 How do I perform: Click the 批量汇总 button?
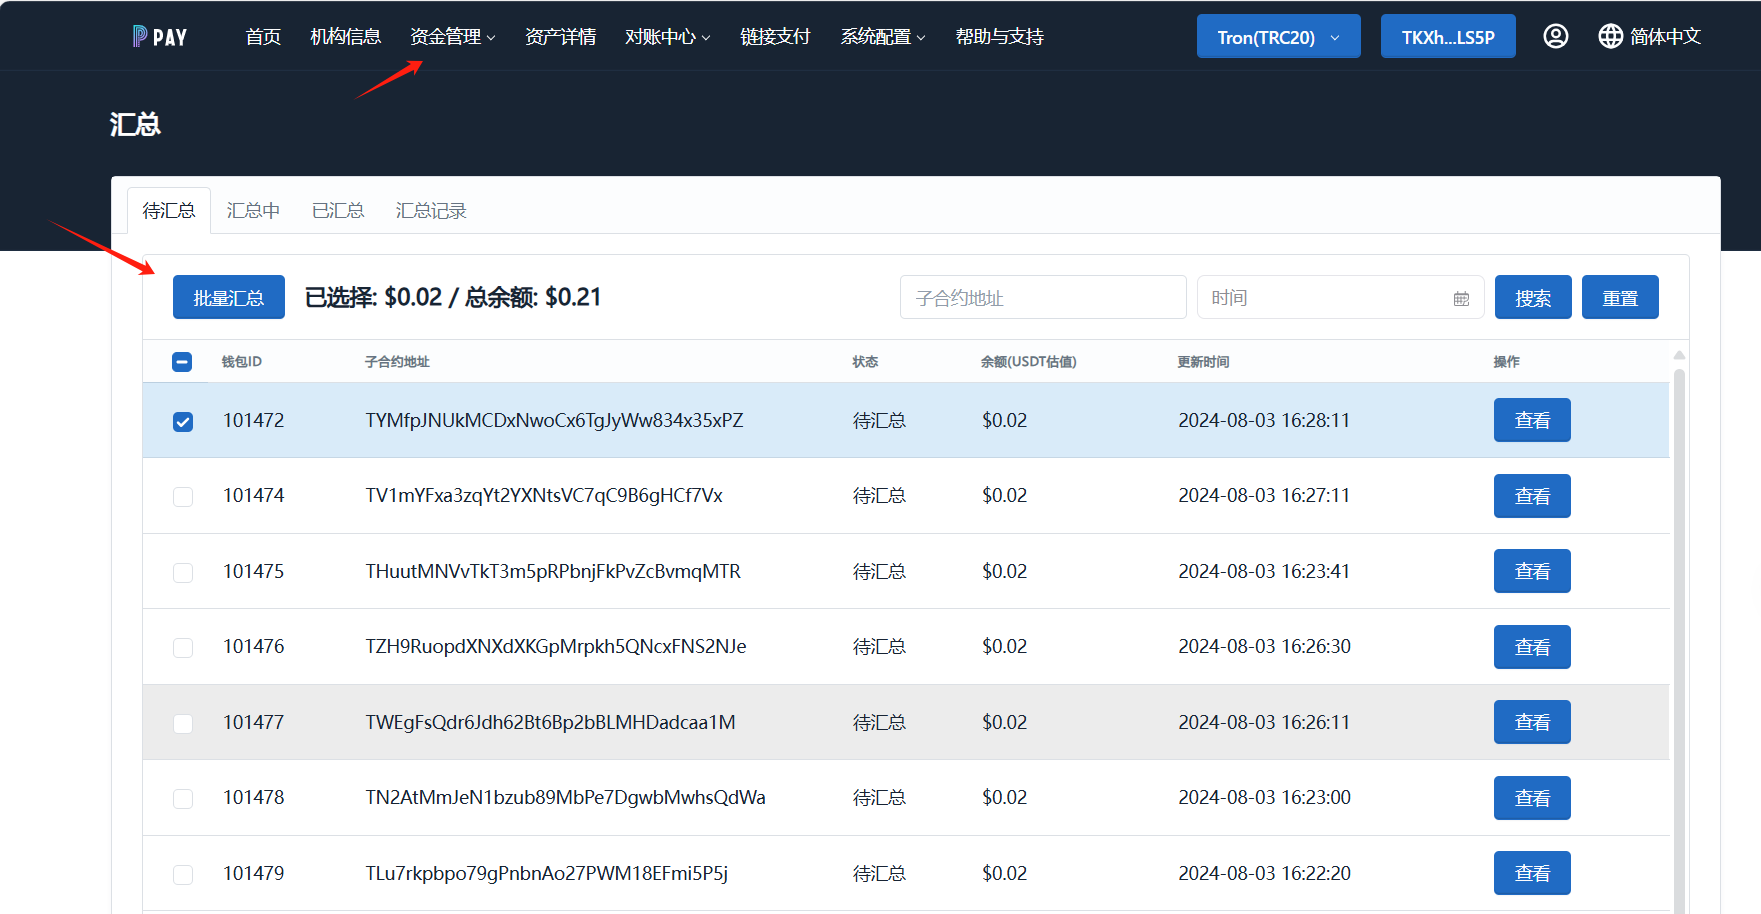(x=229, y=297)
